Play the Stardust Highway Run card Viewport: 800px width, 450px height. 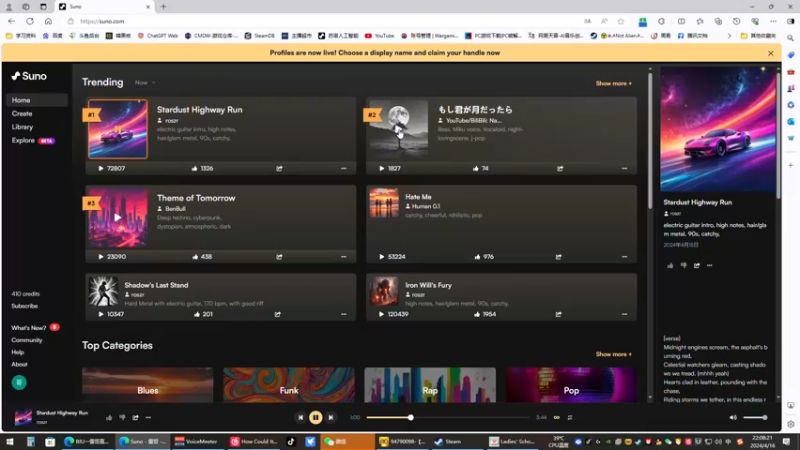pos(101,168)
